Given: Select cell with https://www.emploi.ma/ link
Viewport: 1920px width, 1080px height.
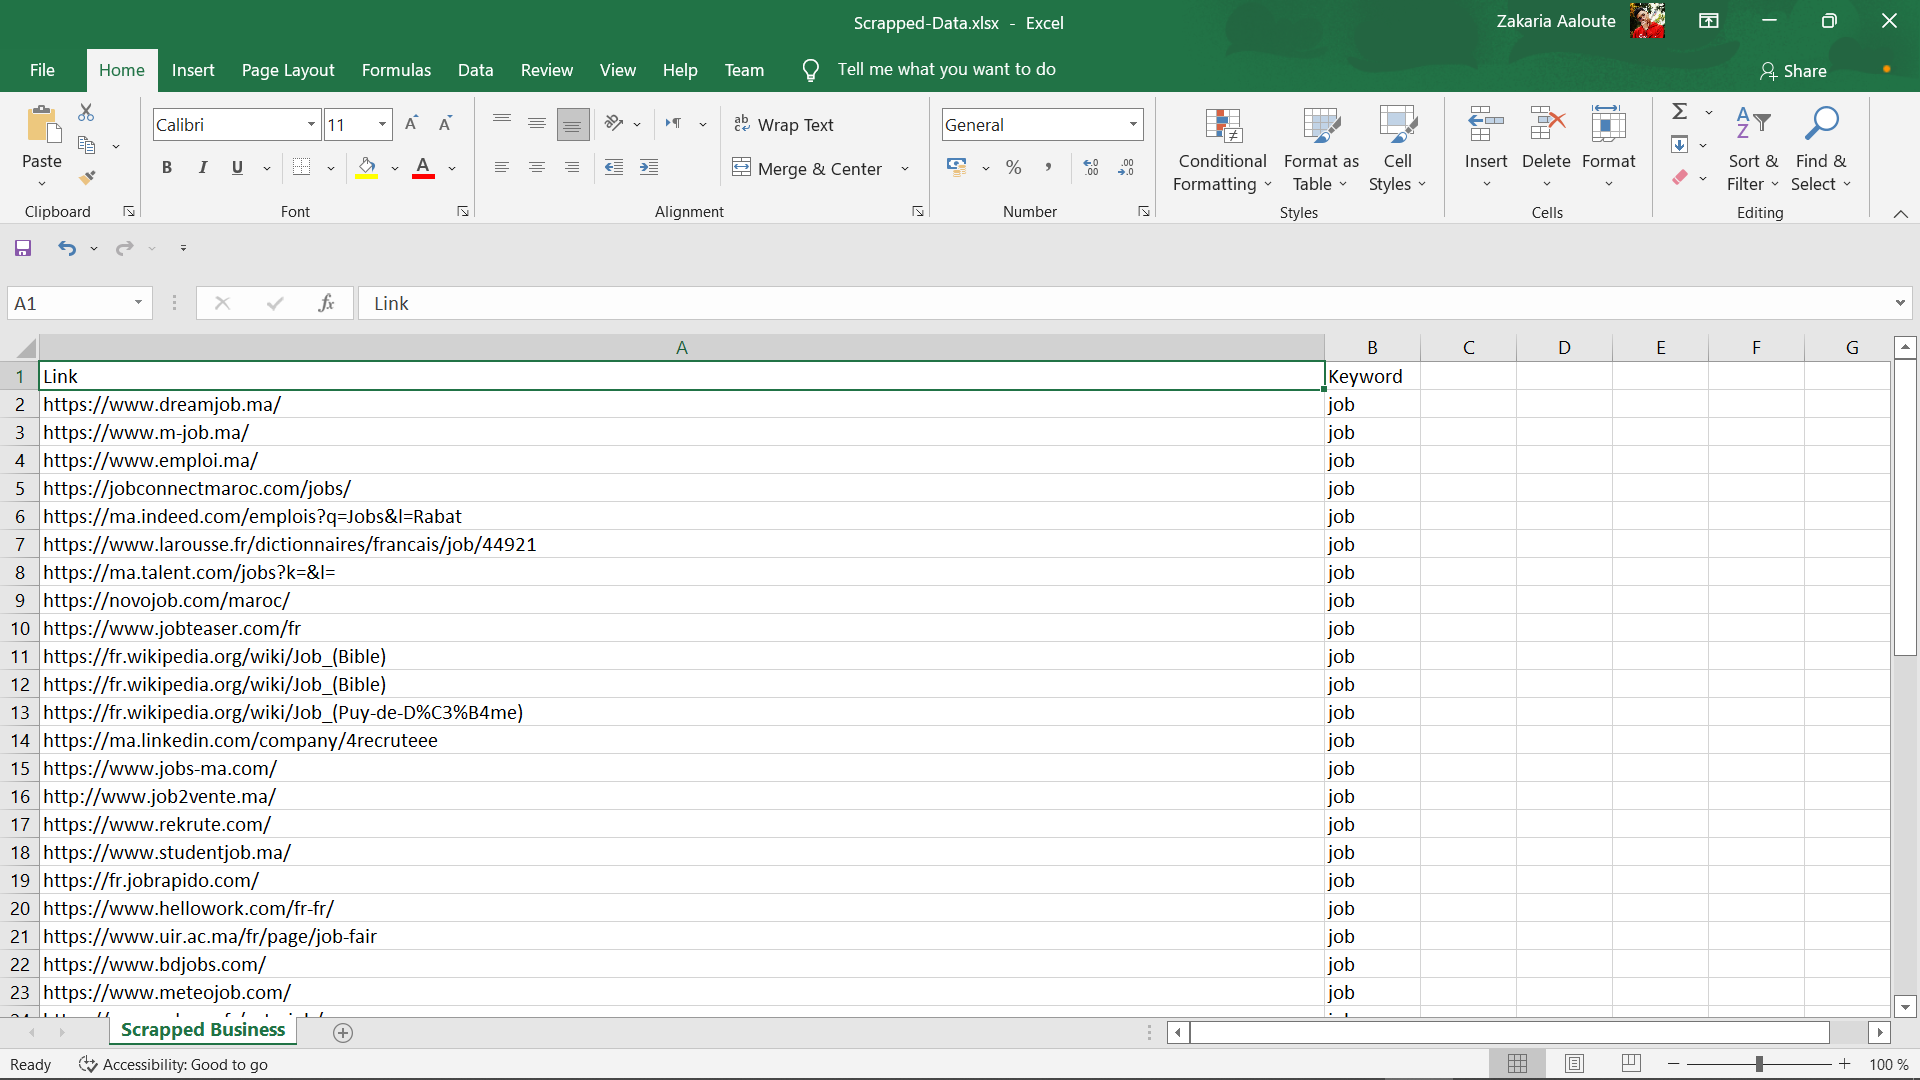Looking at the screenshot, I should [150, 460].
